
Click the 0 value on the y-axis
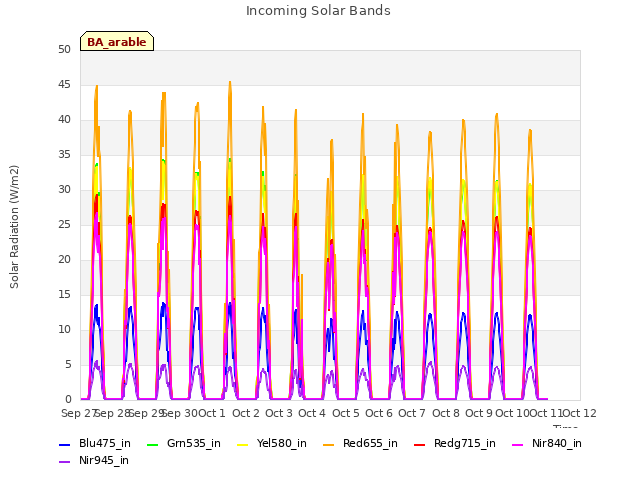68,400
